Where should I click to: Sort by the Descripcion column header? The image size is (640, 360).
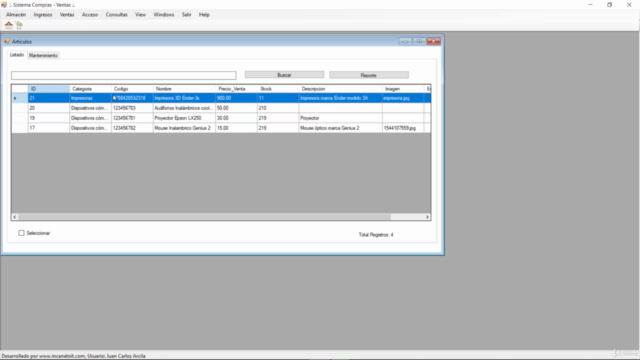(340, 89)
